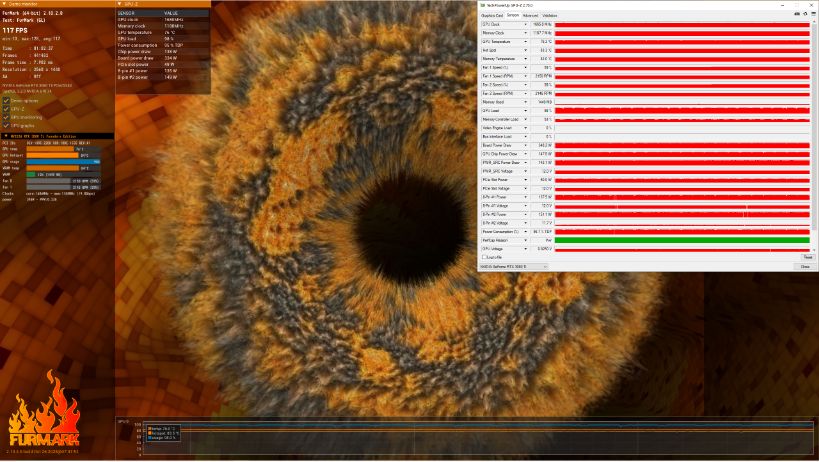The height and width of the screenshot is (462, 819).
Task: Collapse the NVIDIA RTX 3080 Ti section
Action: (x=6, y=136)
